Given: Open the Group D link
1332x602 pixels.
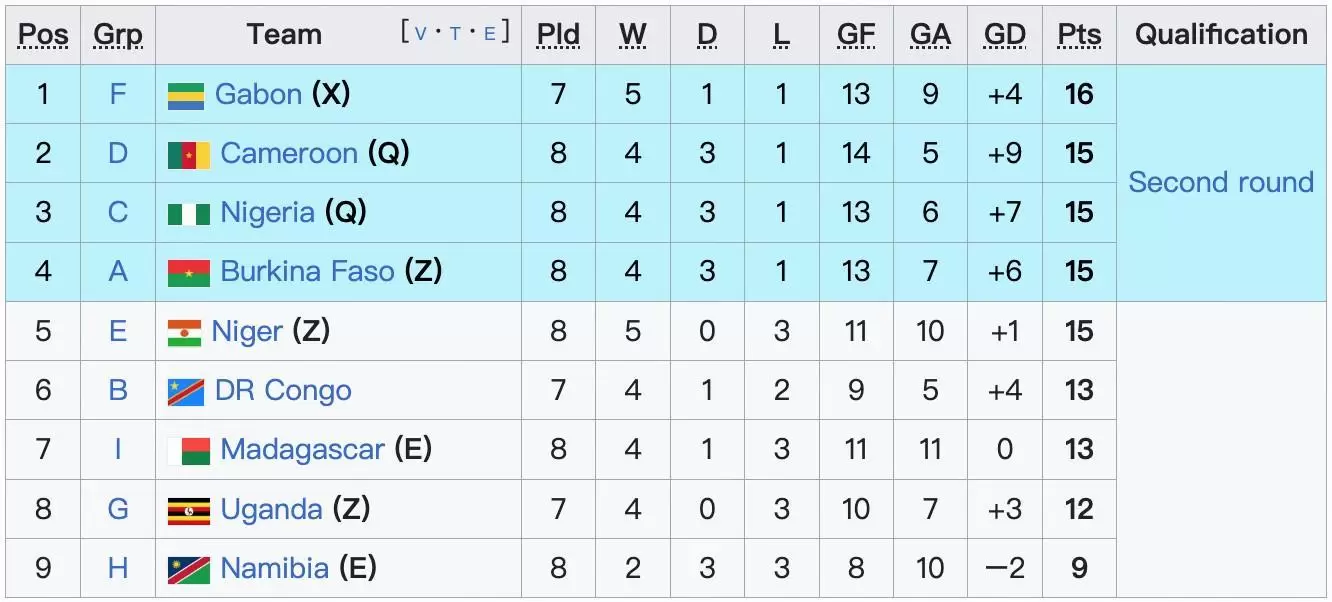Looking at the screenshot, I should 118,153.
